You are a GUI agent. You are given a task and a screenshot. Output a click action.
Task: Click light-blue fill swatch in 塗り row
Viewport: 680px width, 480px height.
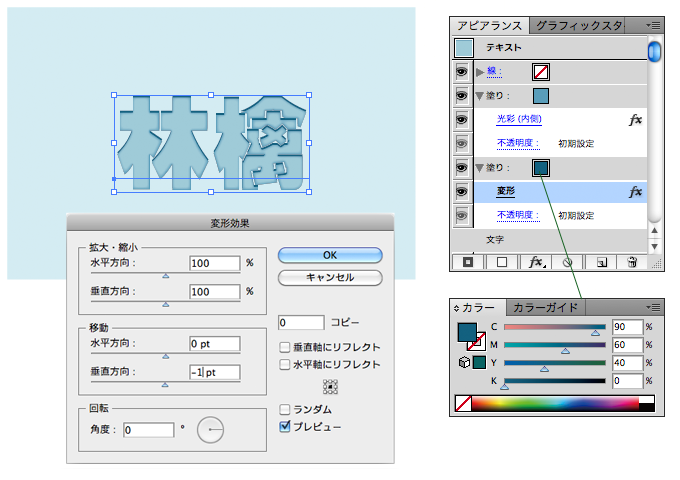pos(541,96)
